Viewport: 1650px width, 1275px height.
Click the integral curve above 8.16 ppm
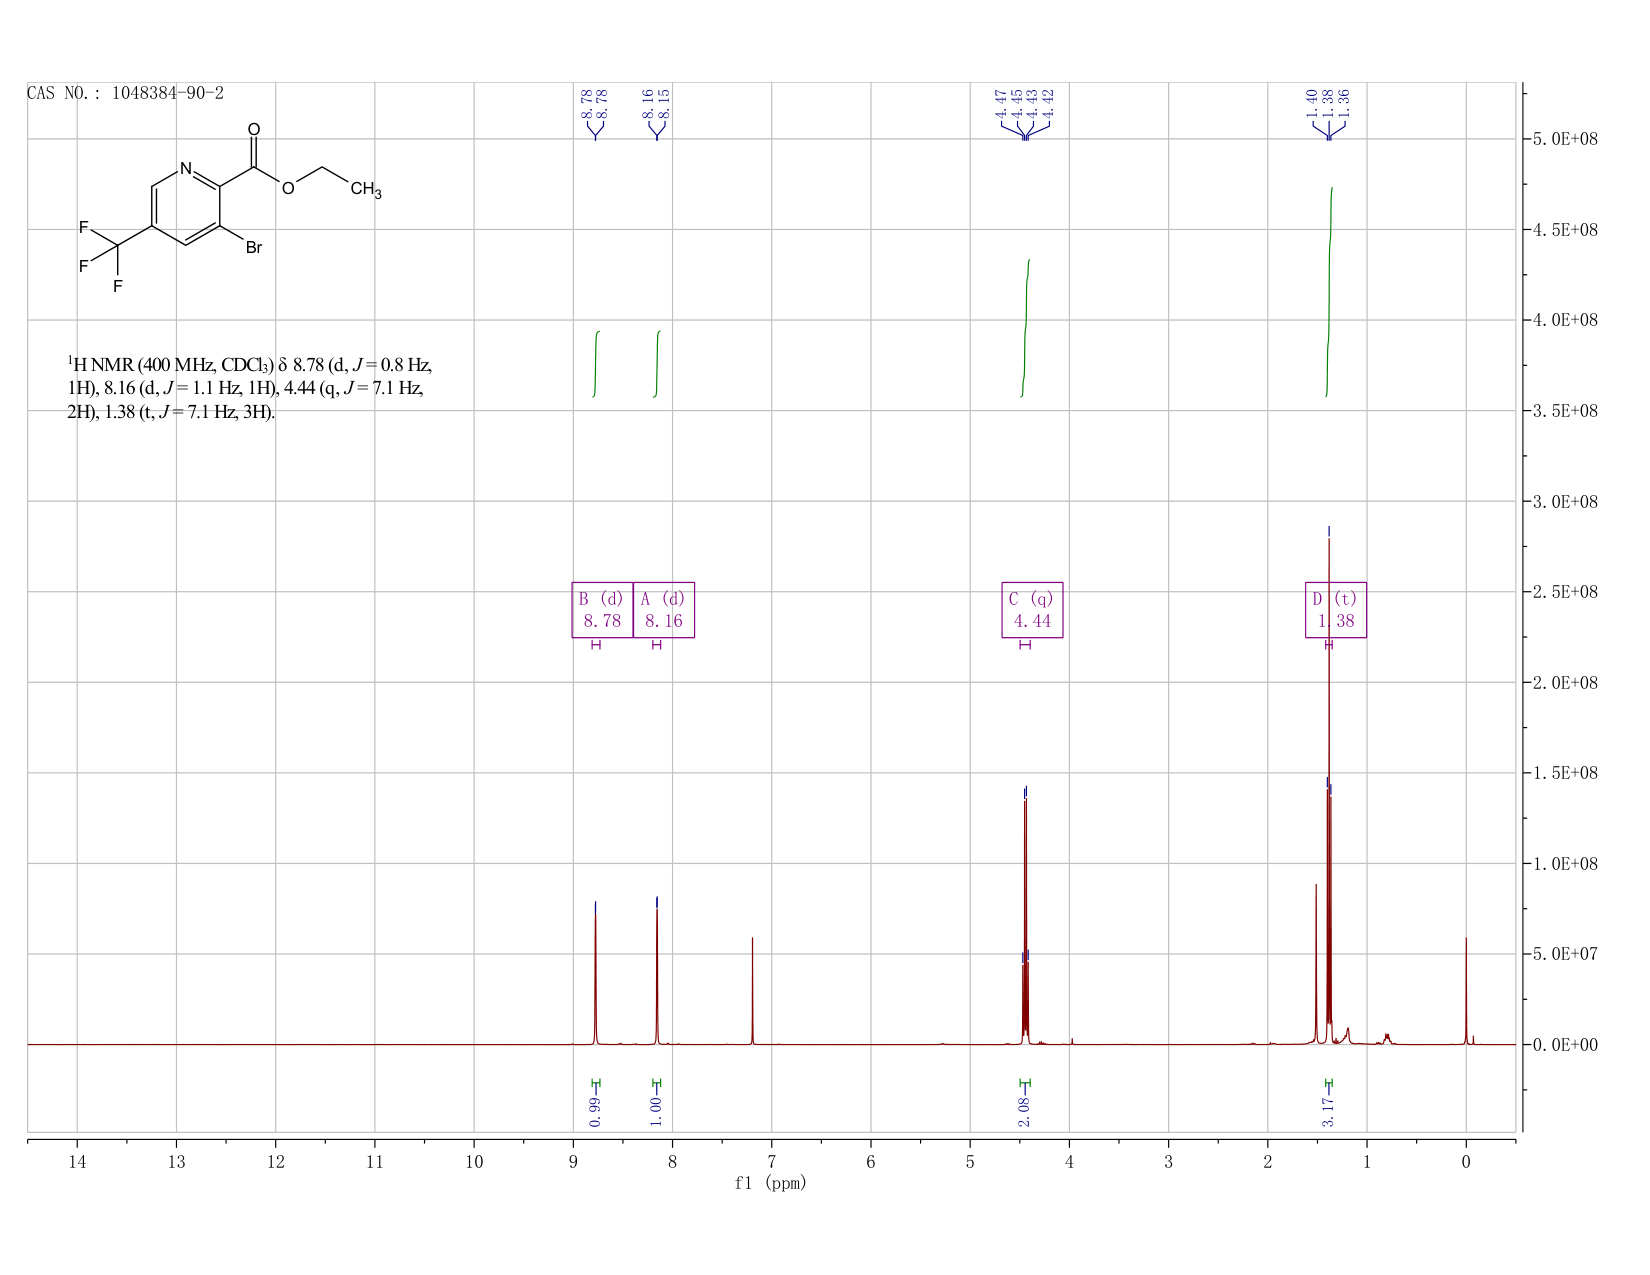(657, 363)
